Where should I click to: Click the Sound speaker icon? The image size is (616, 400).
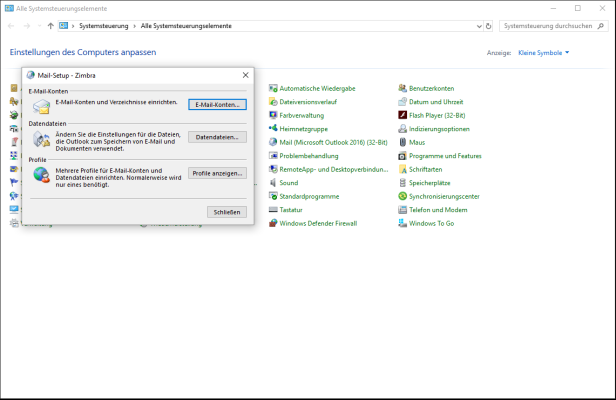[x=273, y=183]
